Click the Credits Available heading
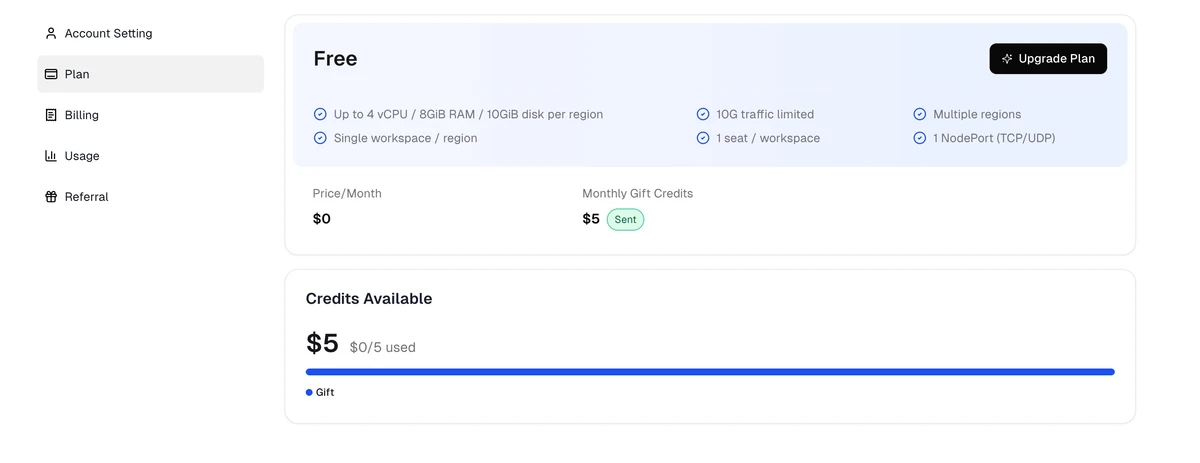The image size is (1200, 463). click(x=369, y=298)
